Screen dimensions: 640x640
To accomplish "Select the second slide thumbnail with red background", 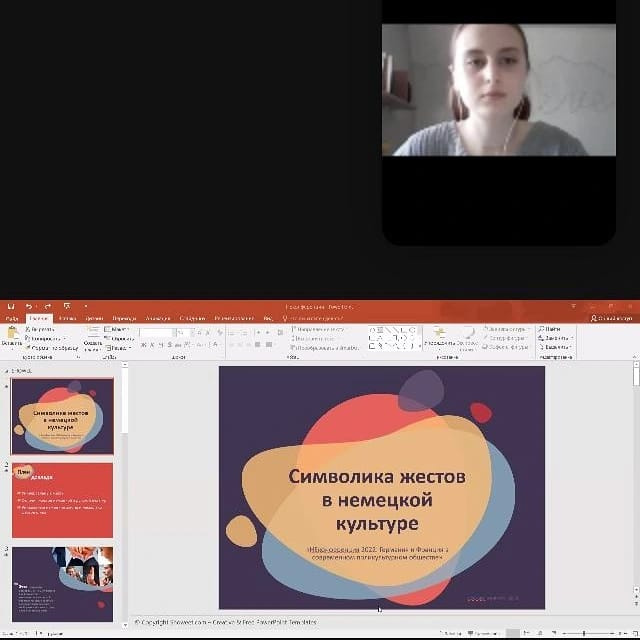I will tap(62, 500).
